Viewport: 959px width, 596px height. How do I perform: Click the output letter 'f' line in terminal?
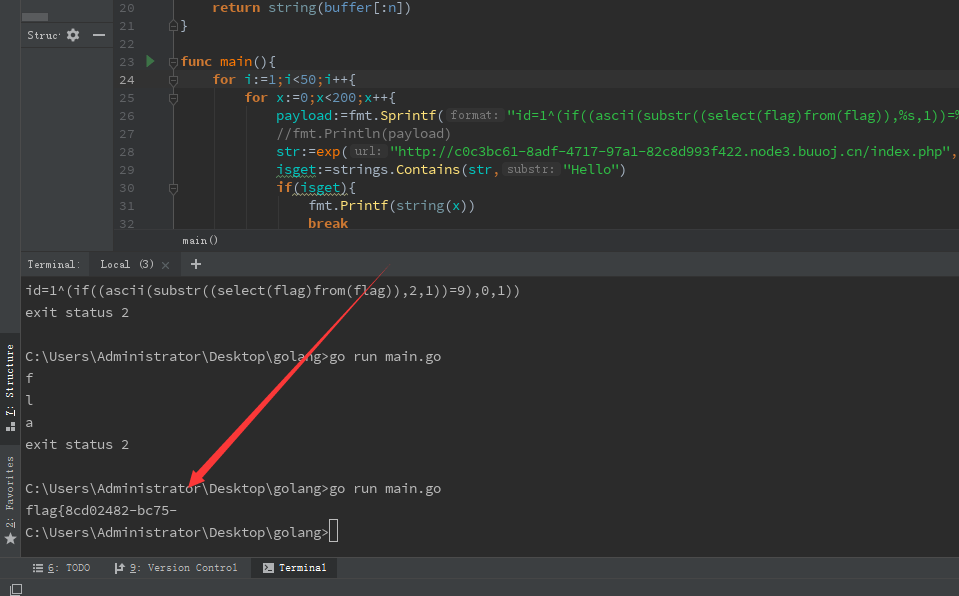pyautogui.click(x=29, y=378)
